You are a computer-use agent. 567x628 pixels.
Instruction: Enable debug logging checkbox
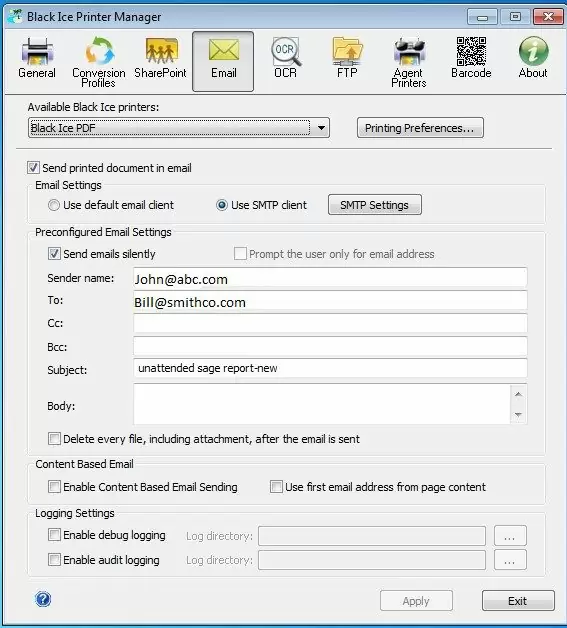point(54,535)
